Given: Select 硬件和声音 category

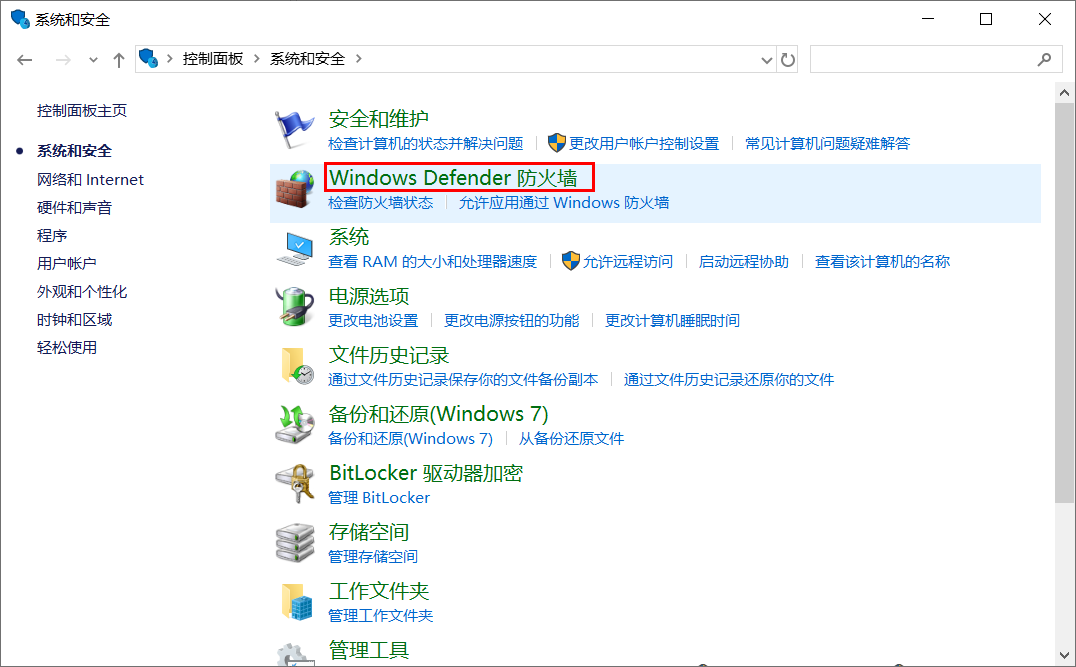Looking at the screenshot, I should coord(74,208).
